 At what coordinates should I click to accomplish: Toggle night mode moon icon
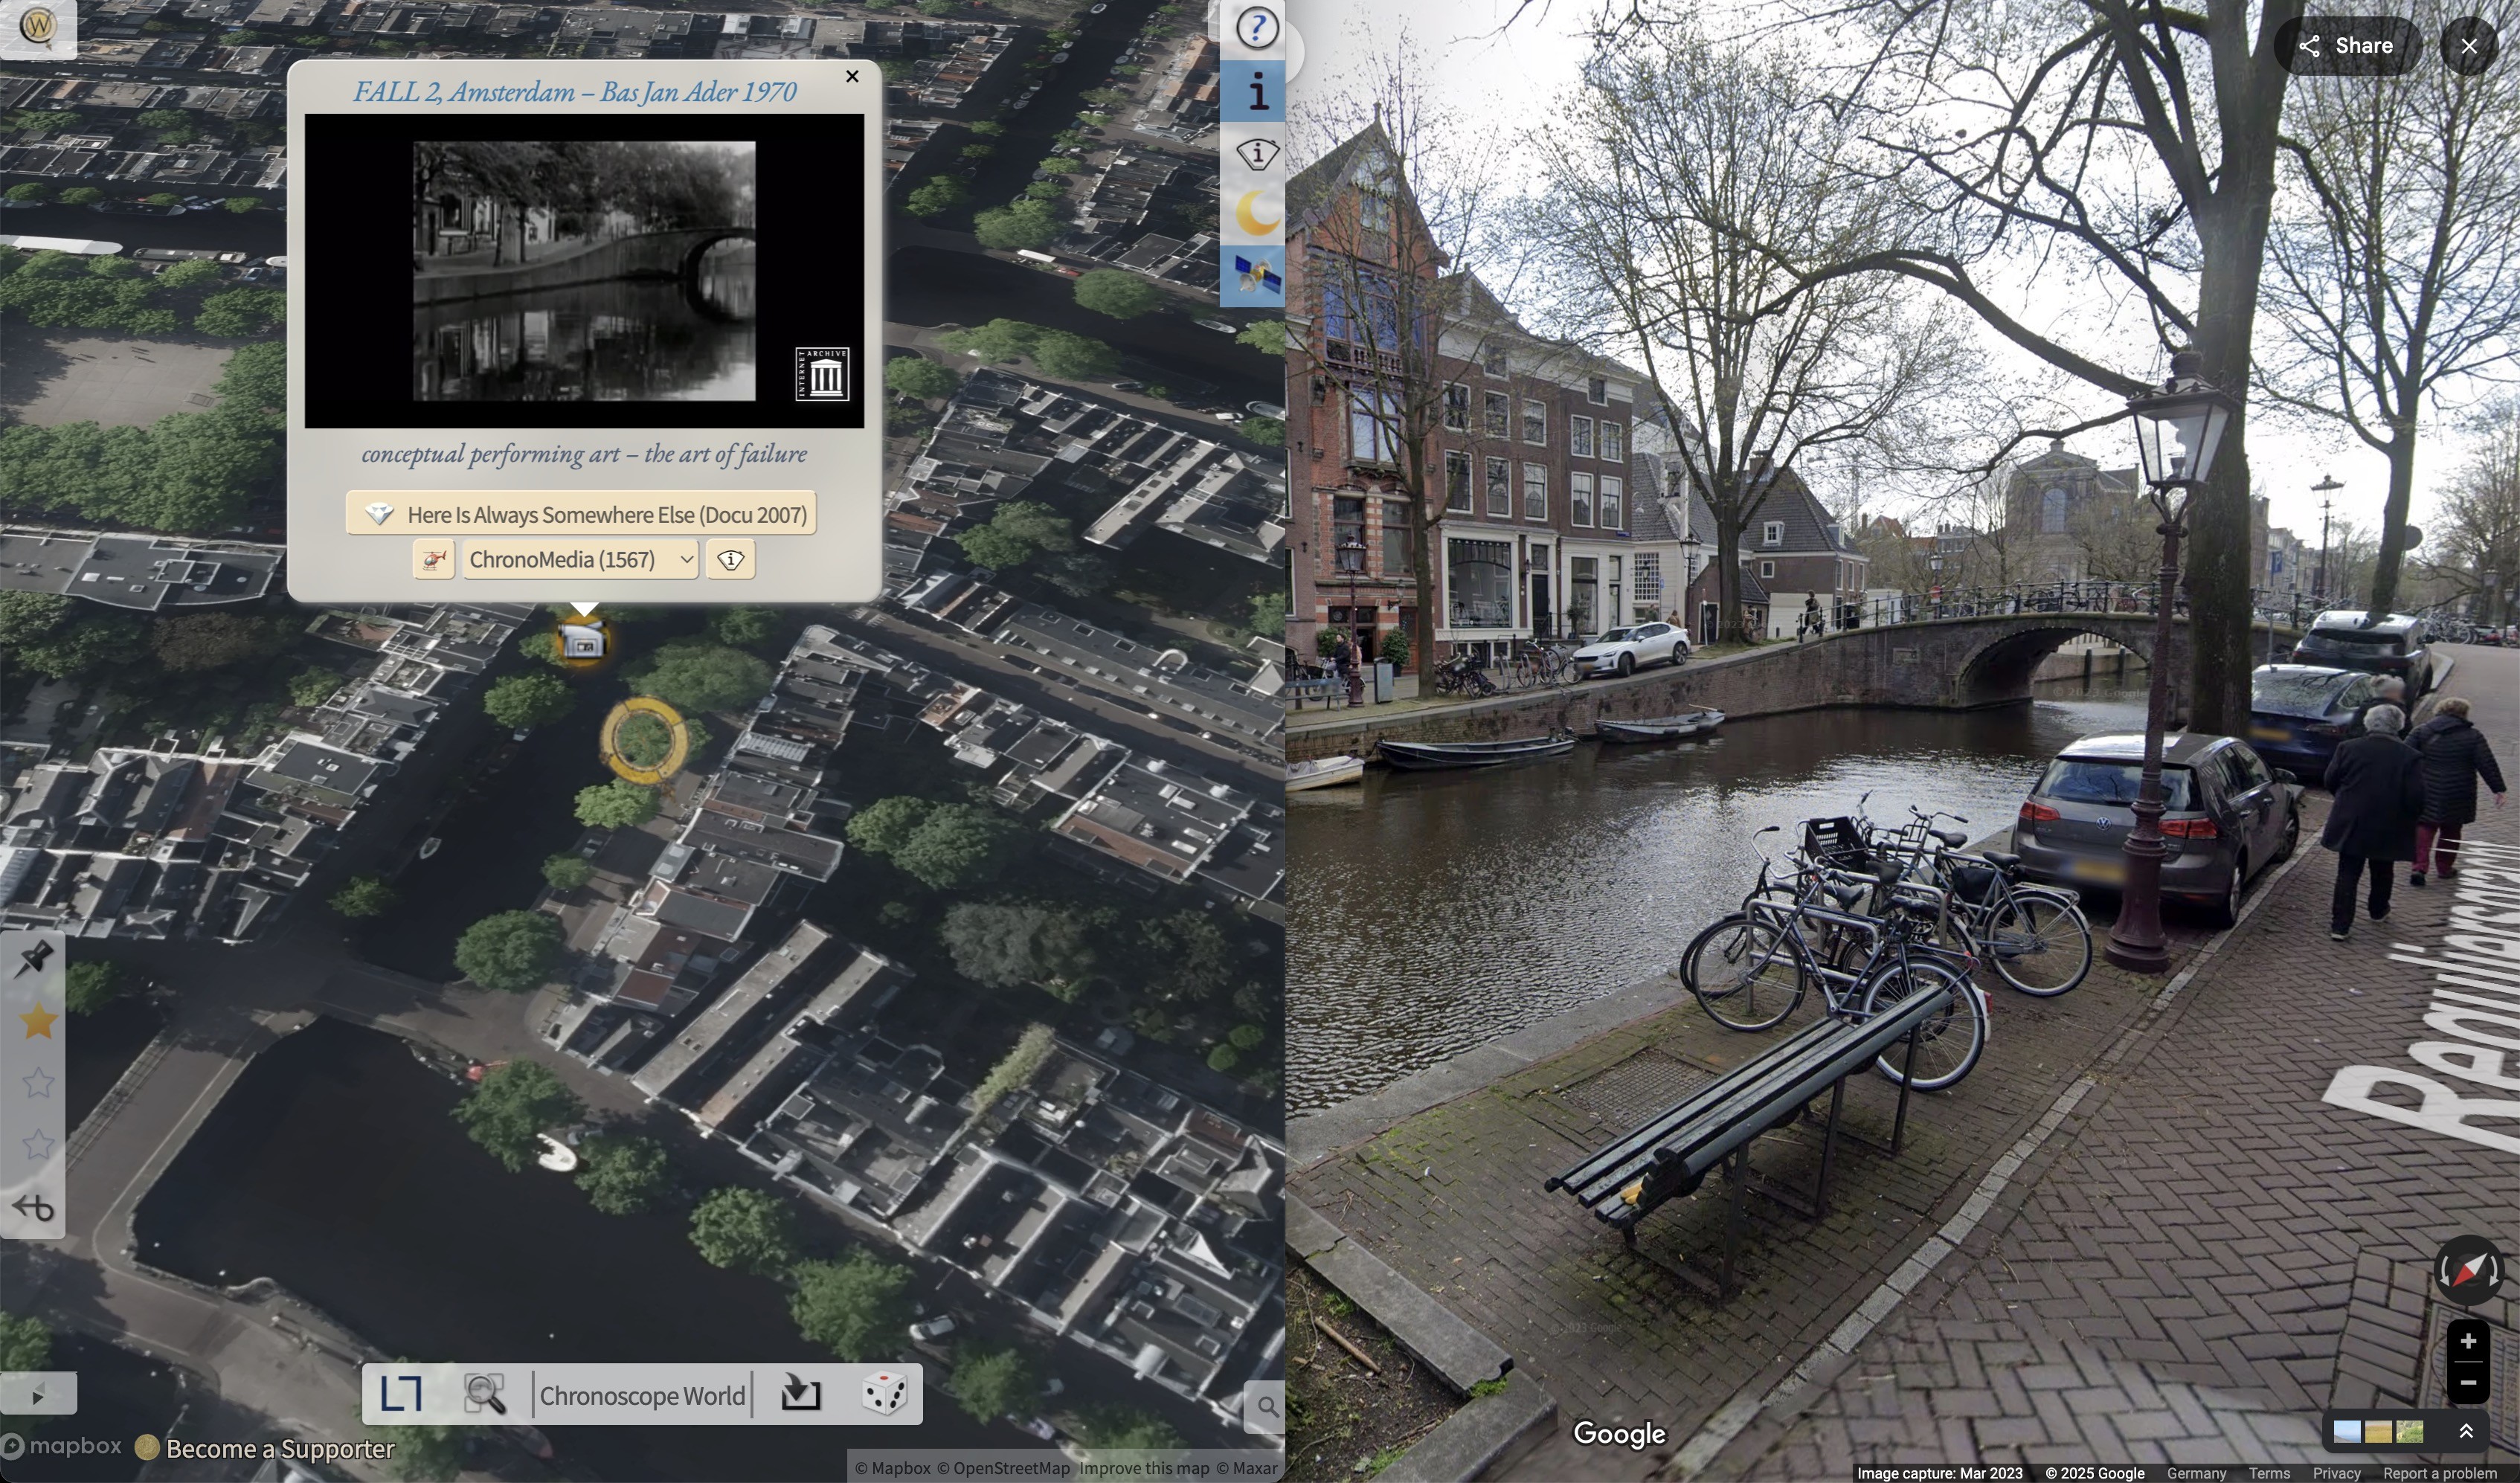tap(1256, 213)
